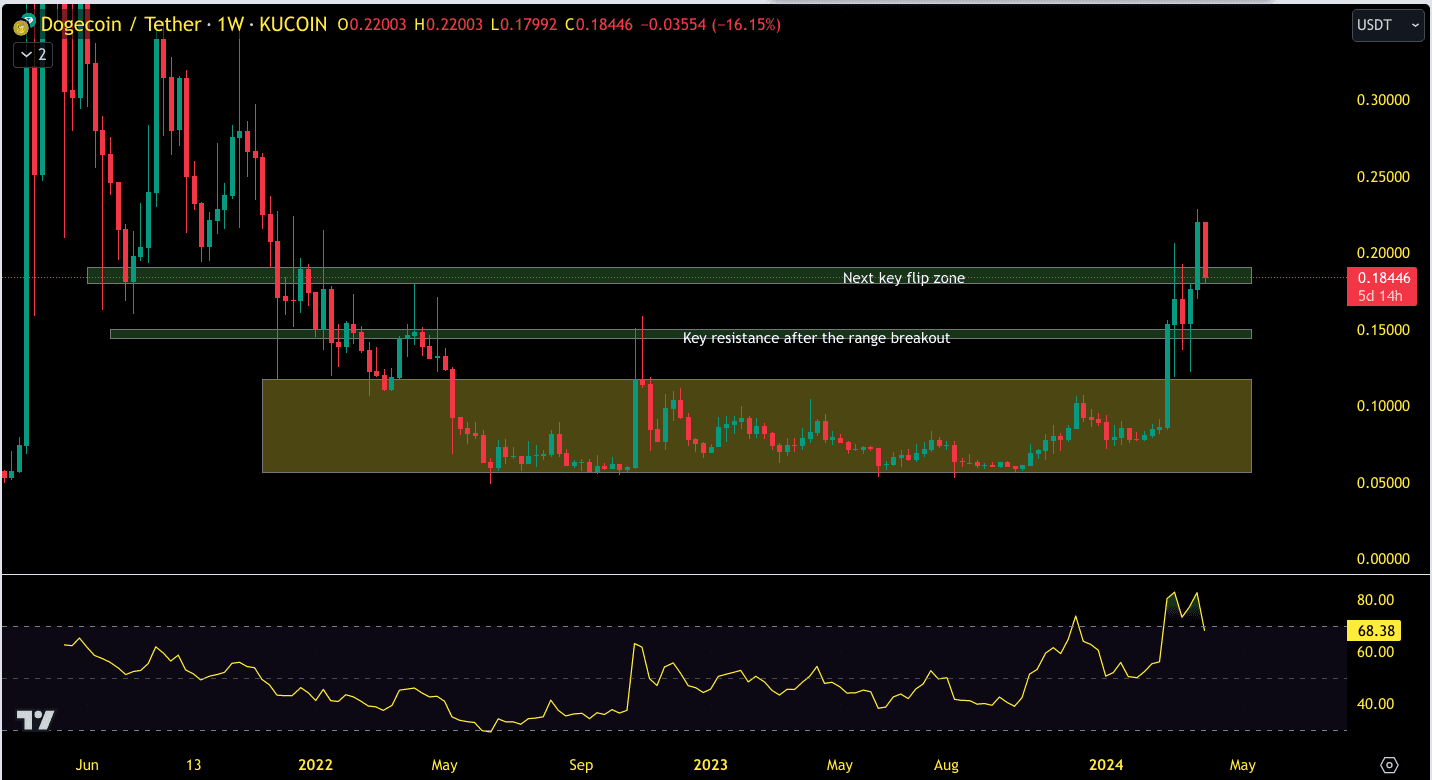The height and width of the screenshot is (780, 1432).
Task: Click the 2022 time axis label
Action: tap(315, 765)
